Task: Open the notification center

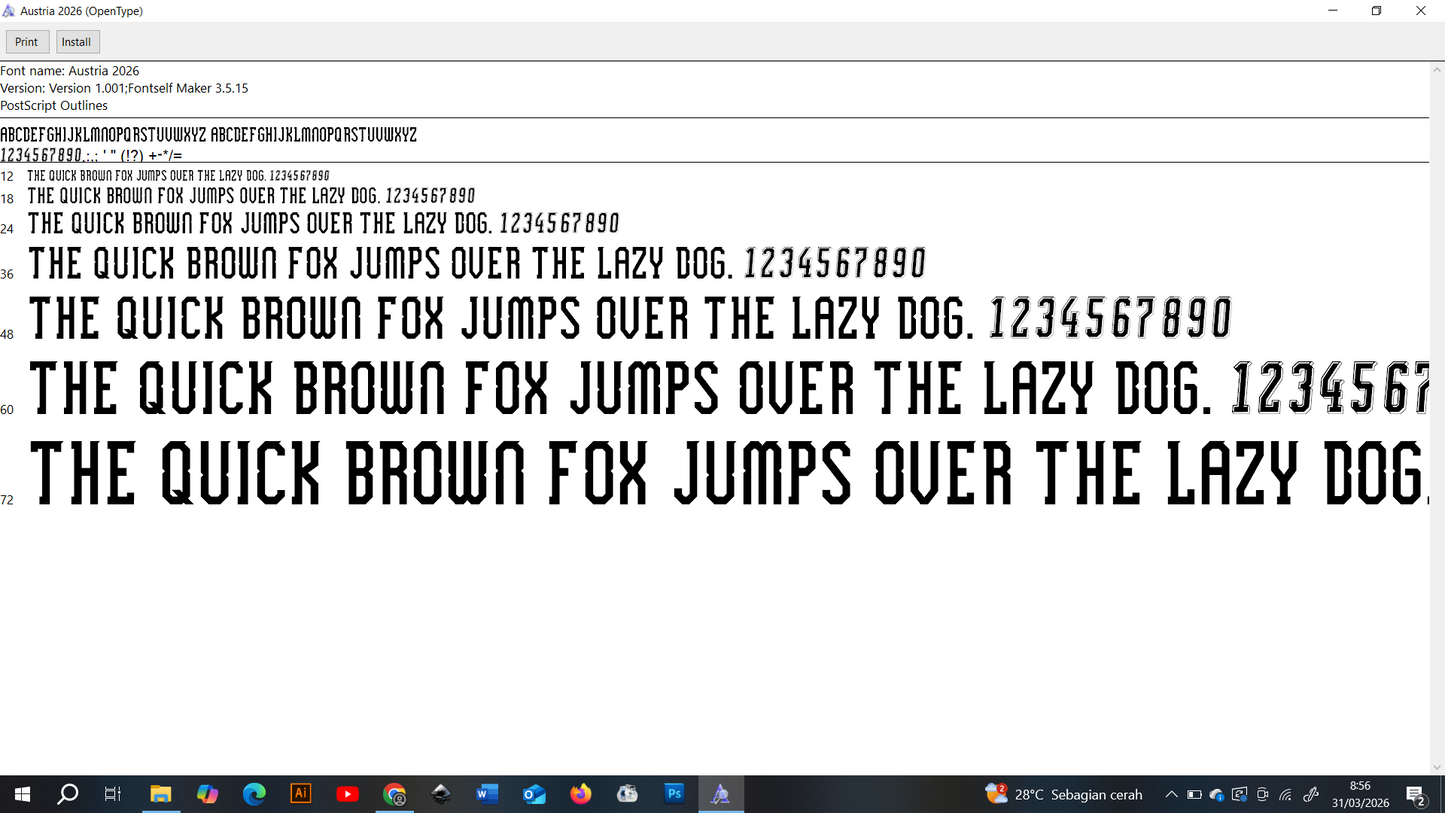Action: click(1416, 795)
